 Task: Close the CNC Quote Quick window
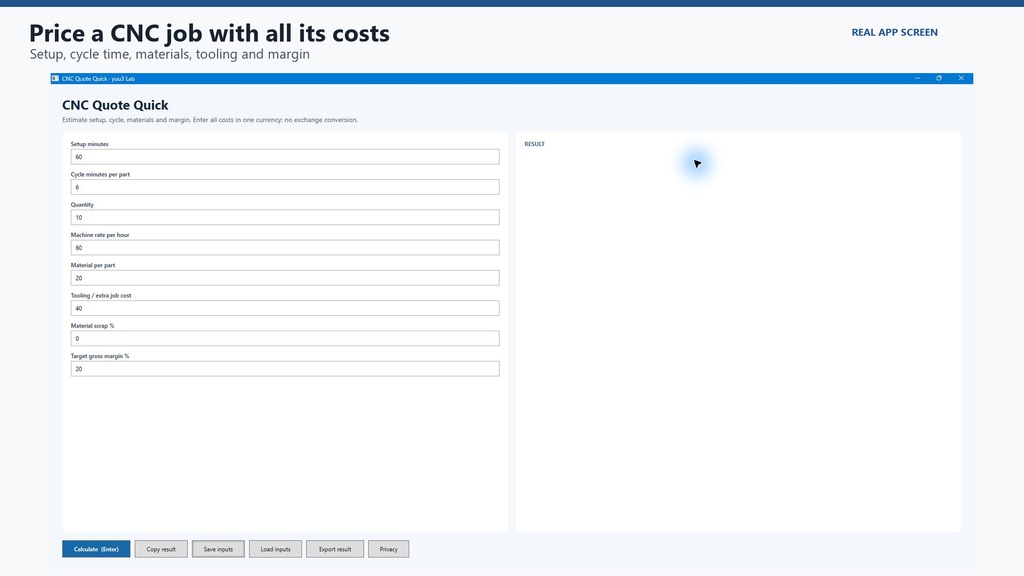(x=961, y=78)
